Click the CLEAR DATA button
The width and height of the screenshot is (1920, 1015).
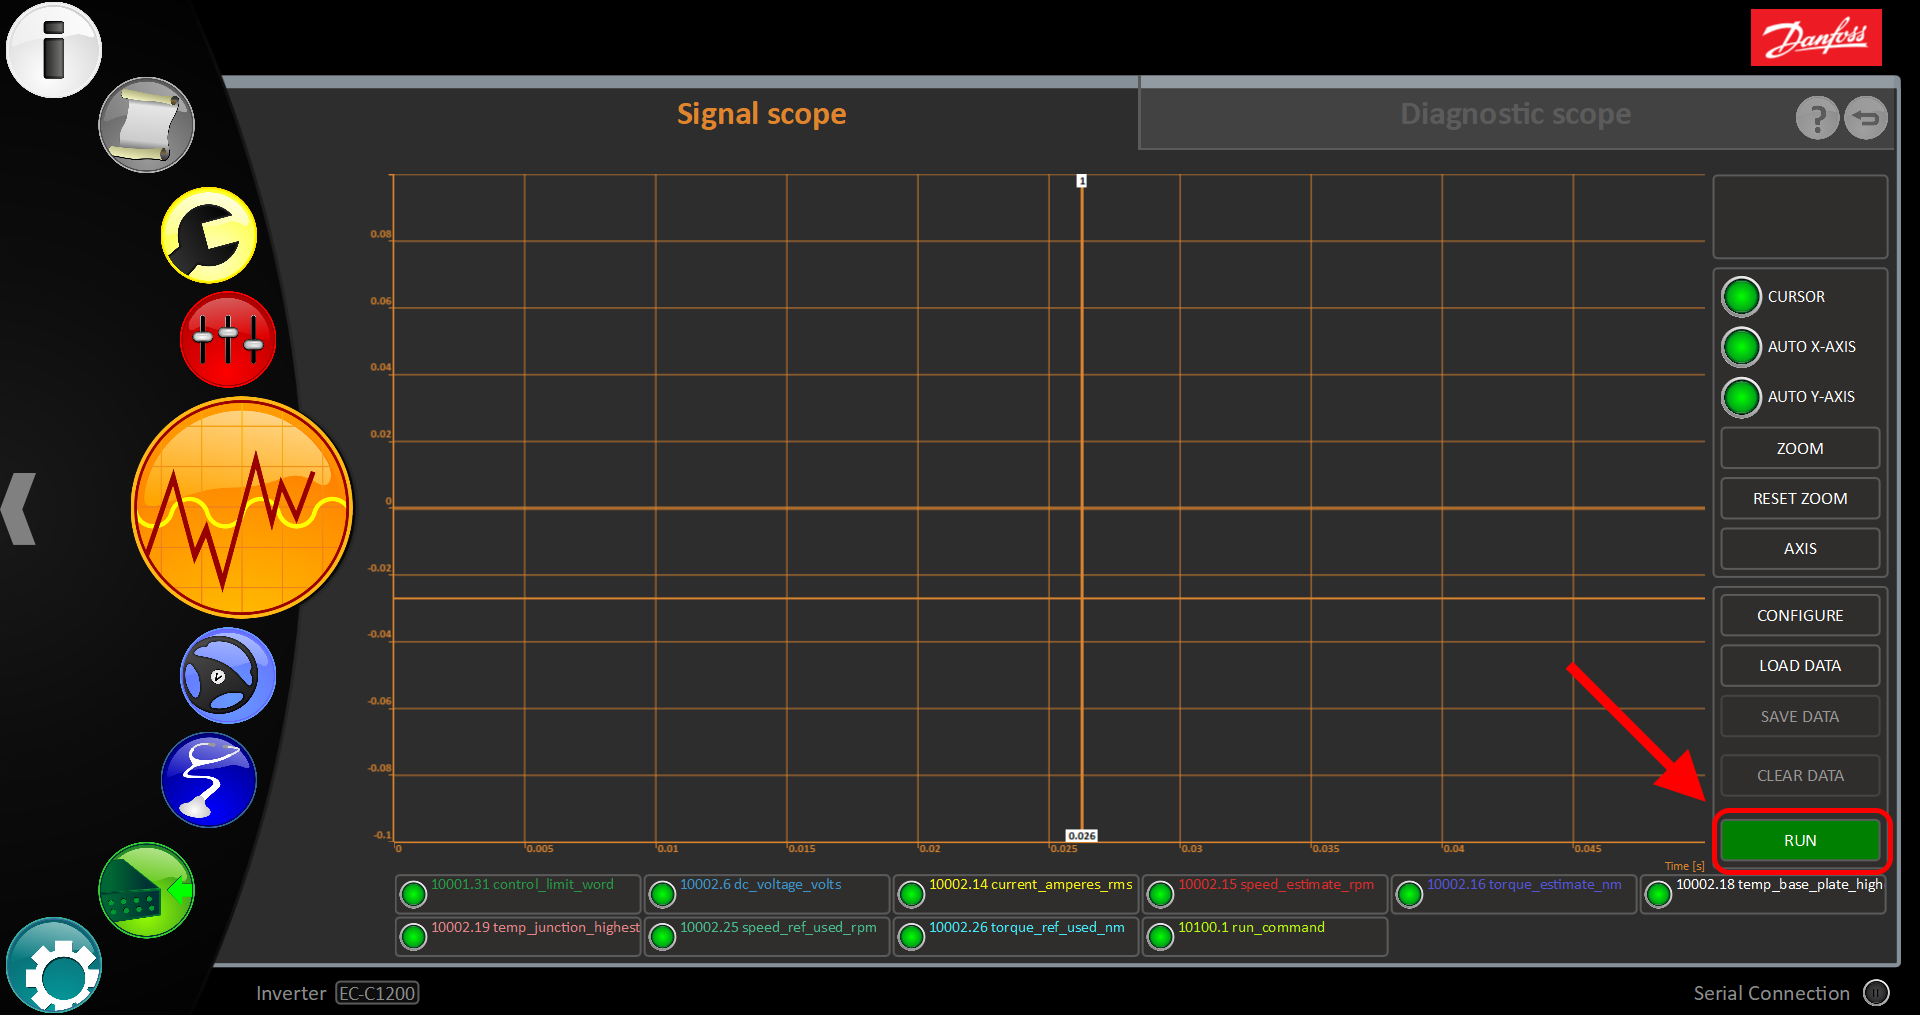[1800, 776]
